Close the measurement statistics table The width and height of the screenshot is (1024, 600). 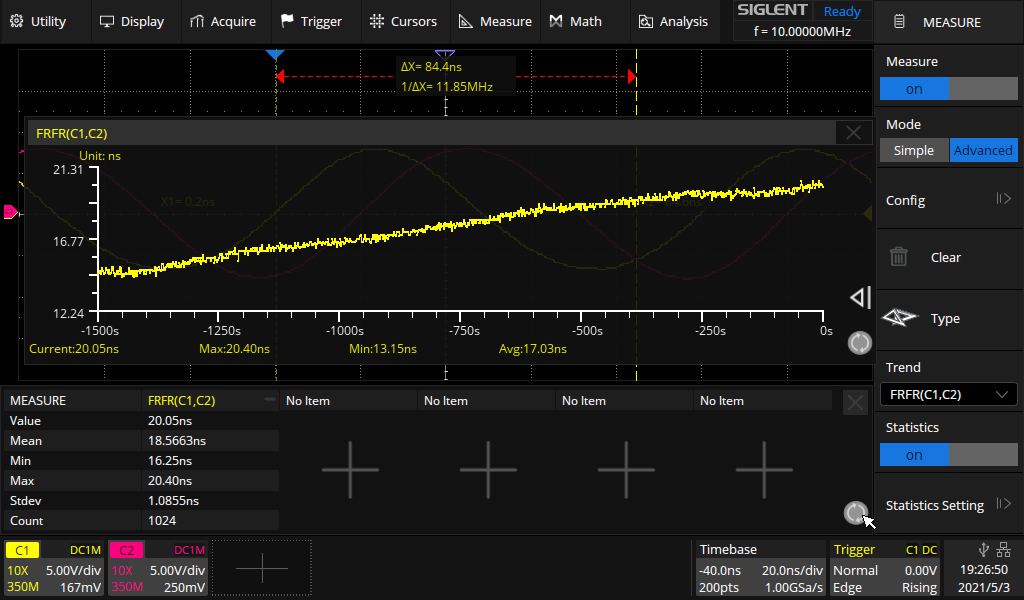click(x=855, y=403)
